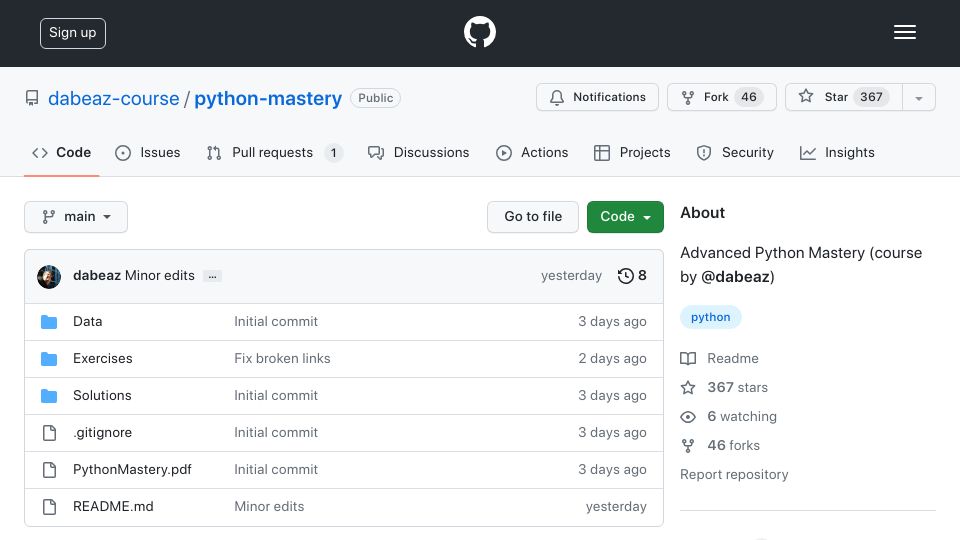Expand the green Code dropdown
The image size is (960, 540).
click(625, 217)
